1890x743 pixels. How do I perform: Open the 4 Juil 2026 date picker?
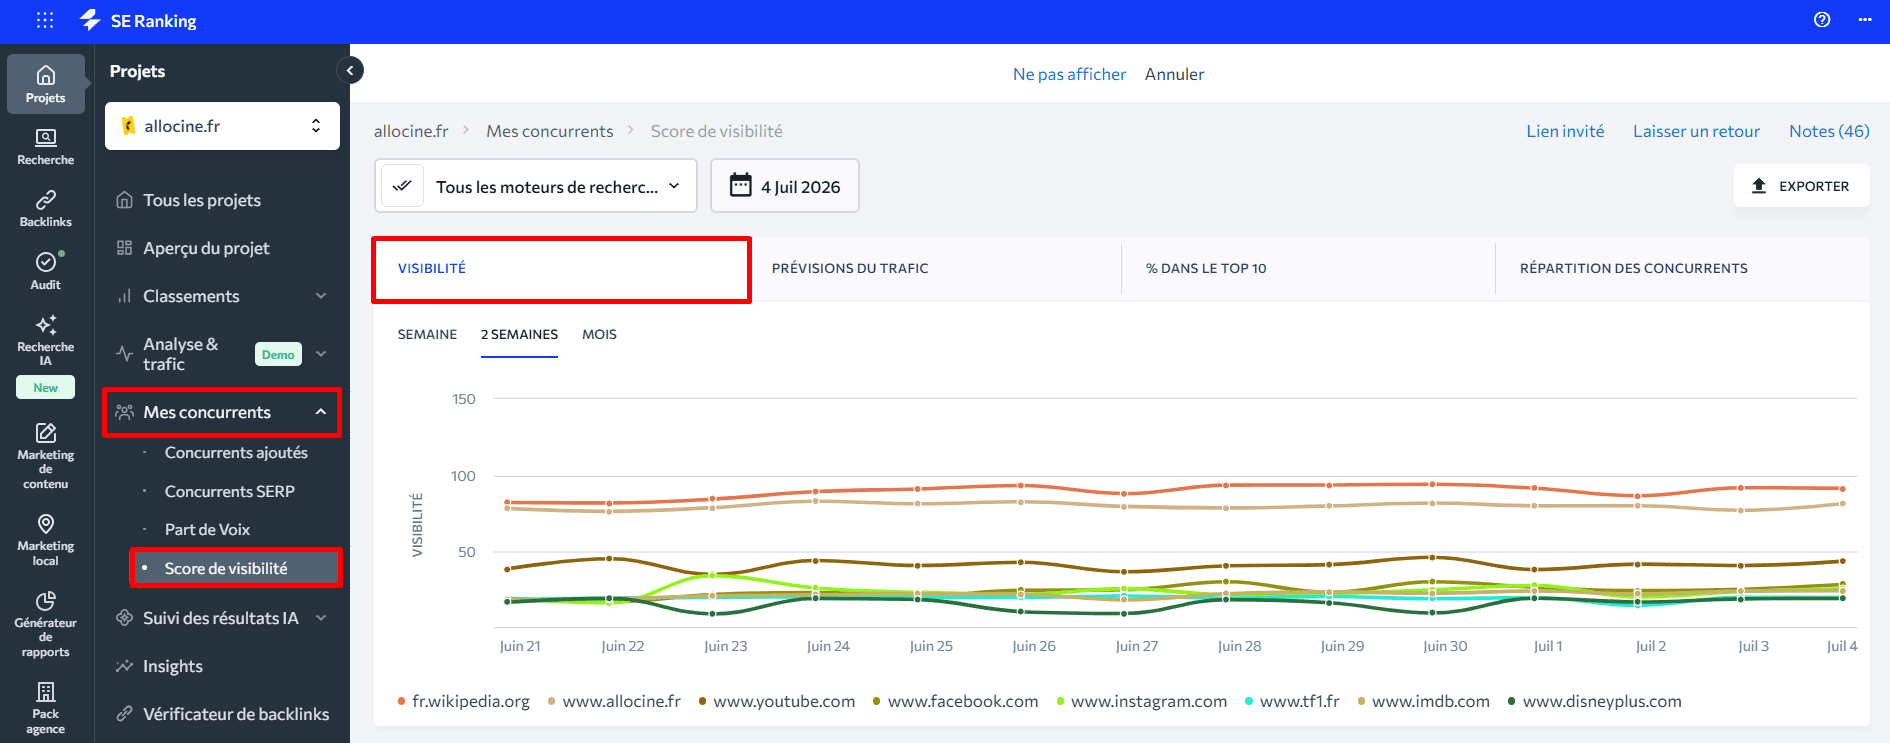[785, 186]
